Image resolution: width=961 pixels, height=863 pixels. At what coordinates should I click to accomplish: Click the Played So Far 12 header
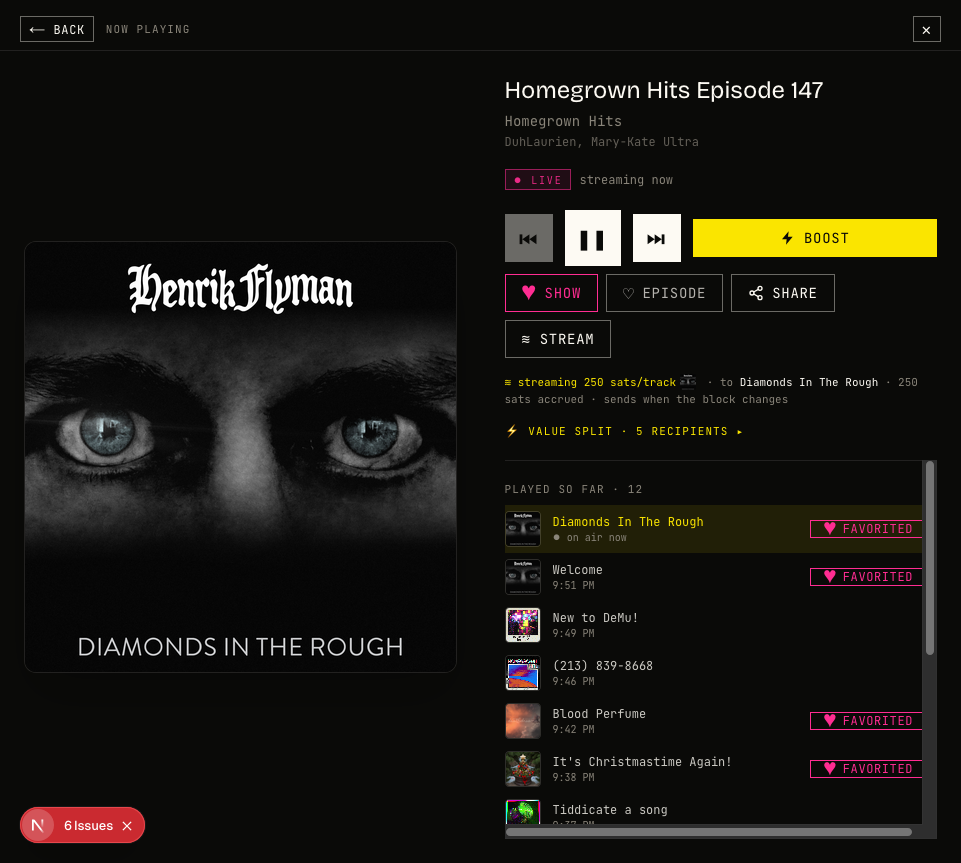[x=573, y=490]
